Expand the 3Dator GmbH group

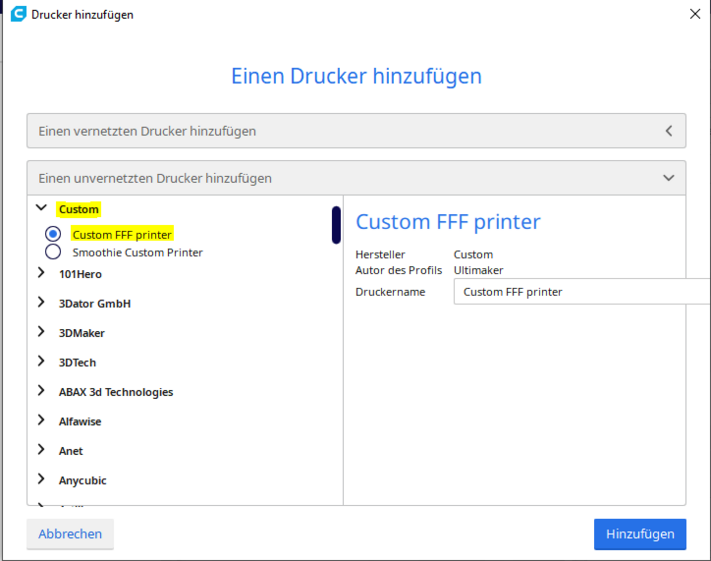click(41, 303)
